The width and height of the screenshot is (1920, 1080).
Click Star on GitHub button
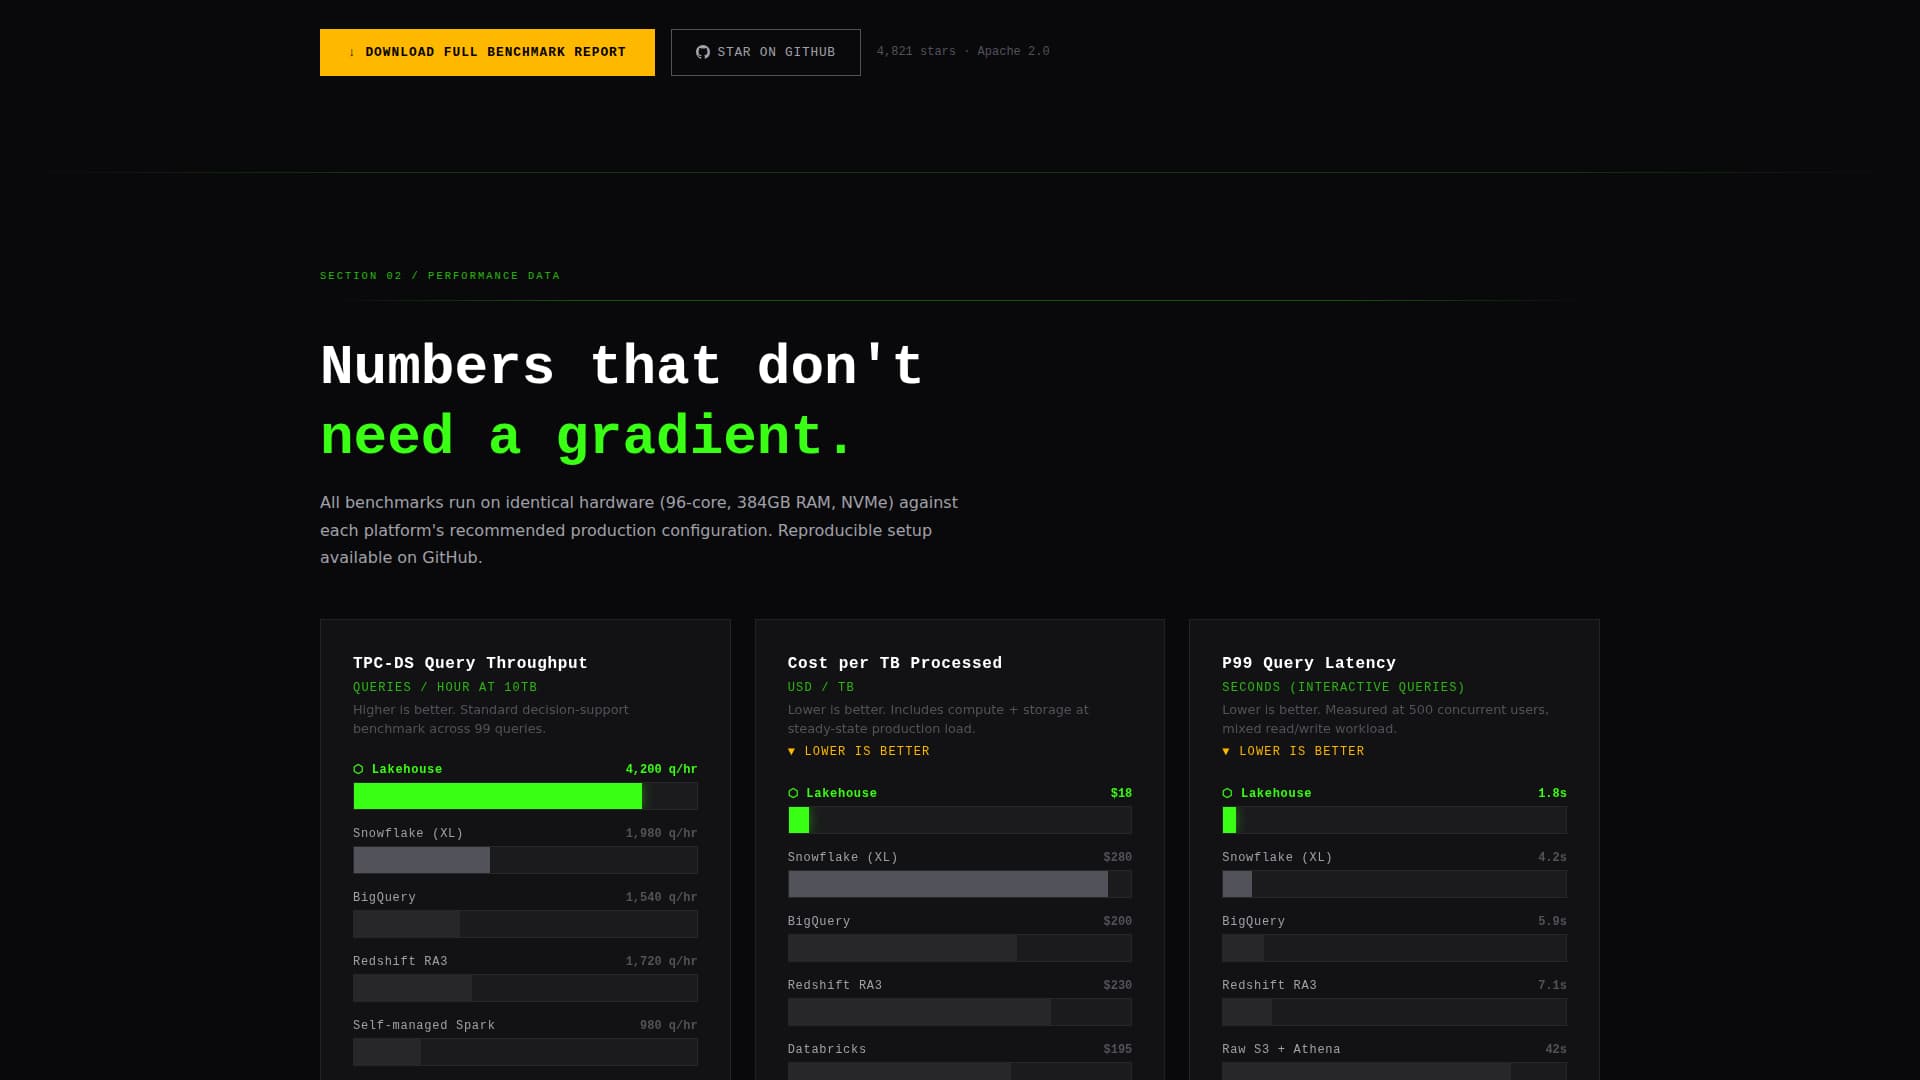765,52
